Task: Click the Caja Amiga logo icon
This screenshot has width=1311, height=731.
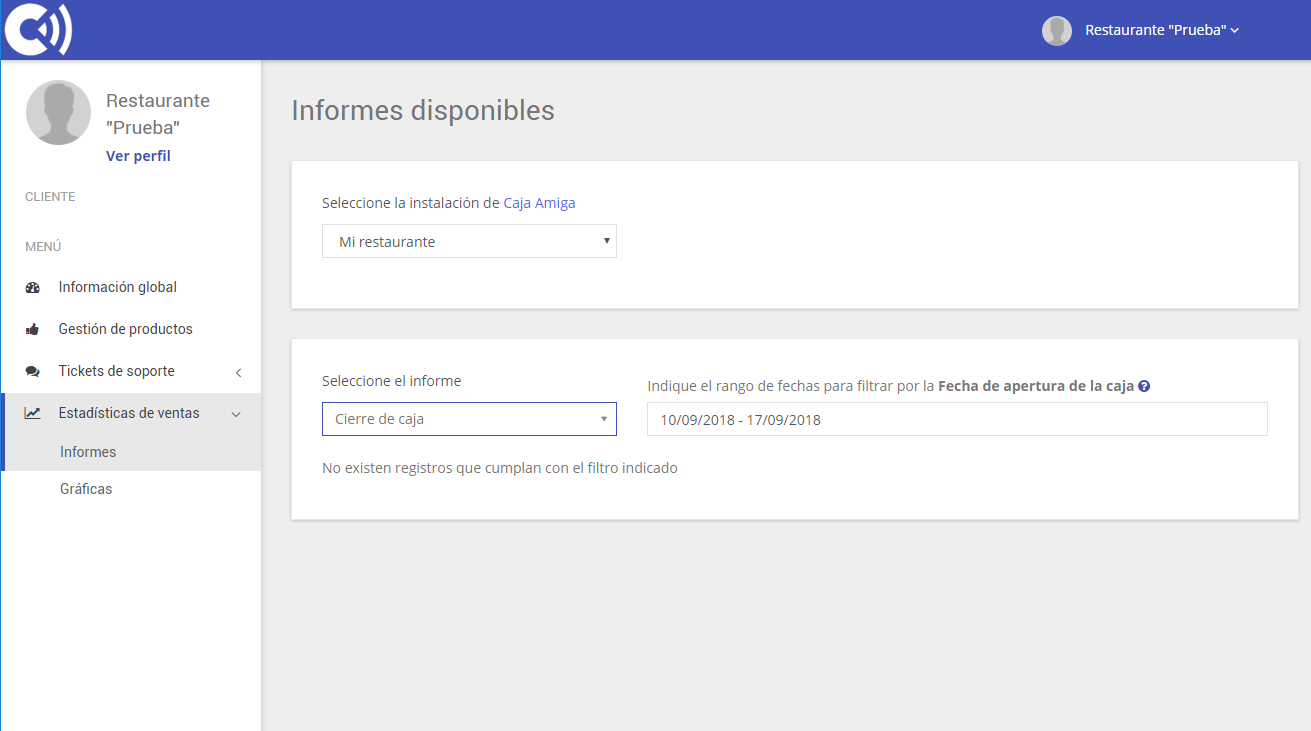Action: tap(37, 29)
